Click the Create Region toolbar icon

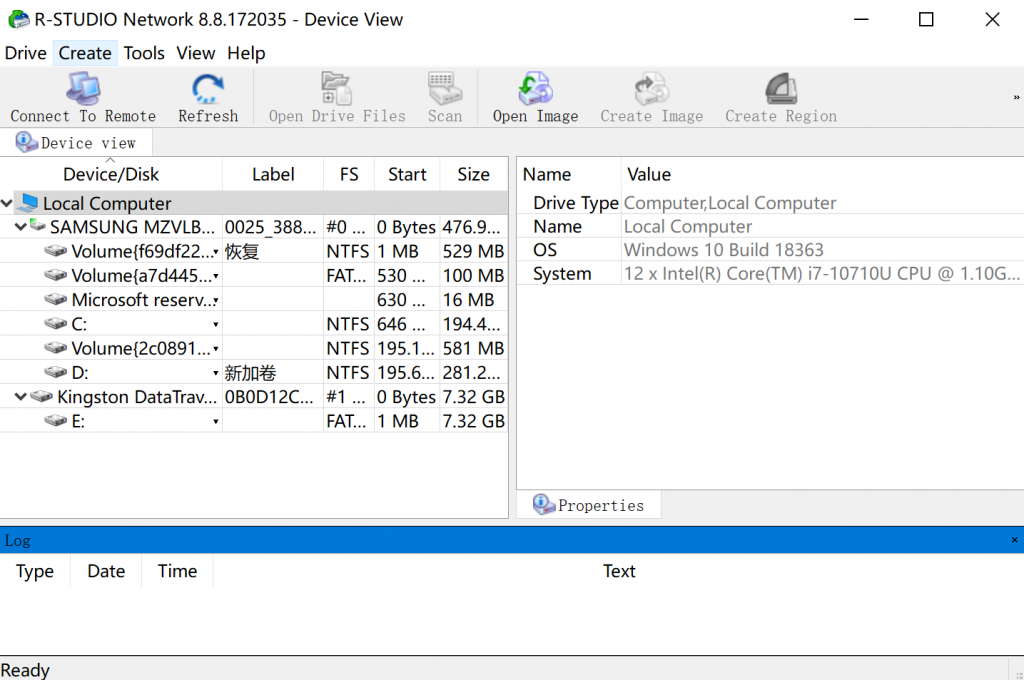click(x=781, y=88)
